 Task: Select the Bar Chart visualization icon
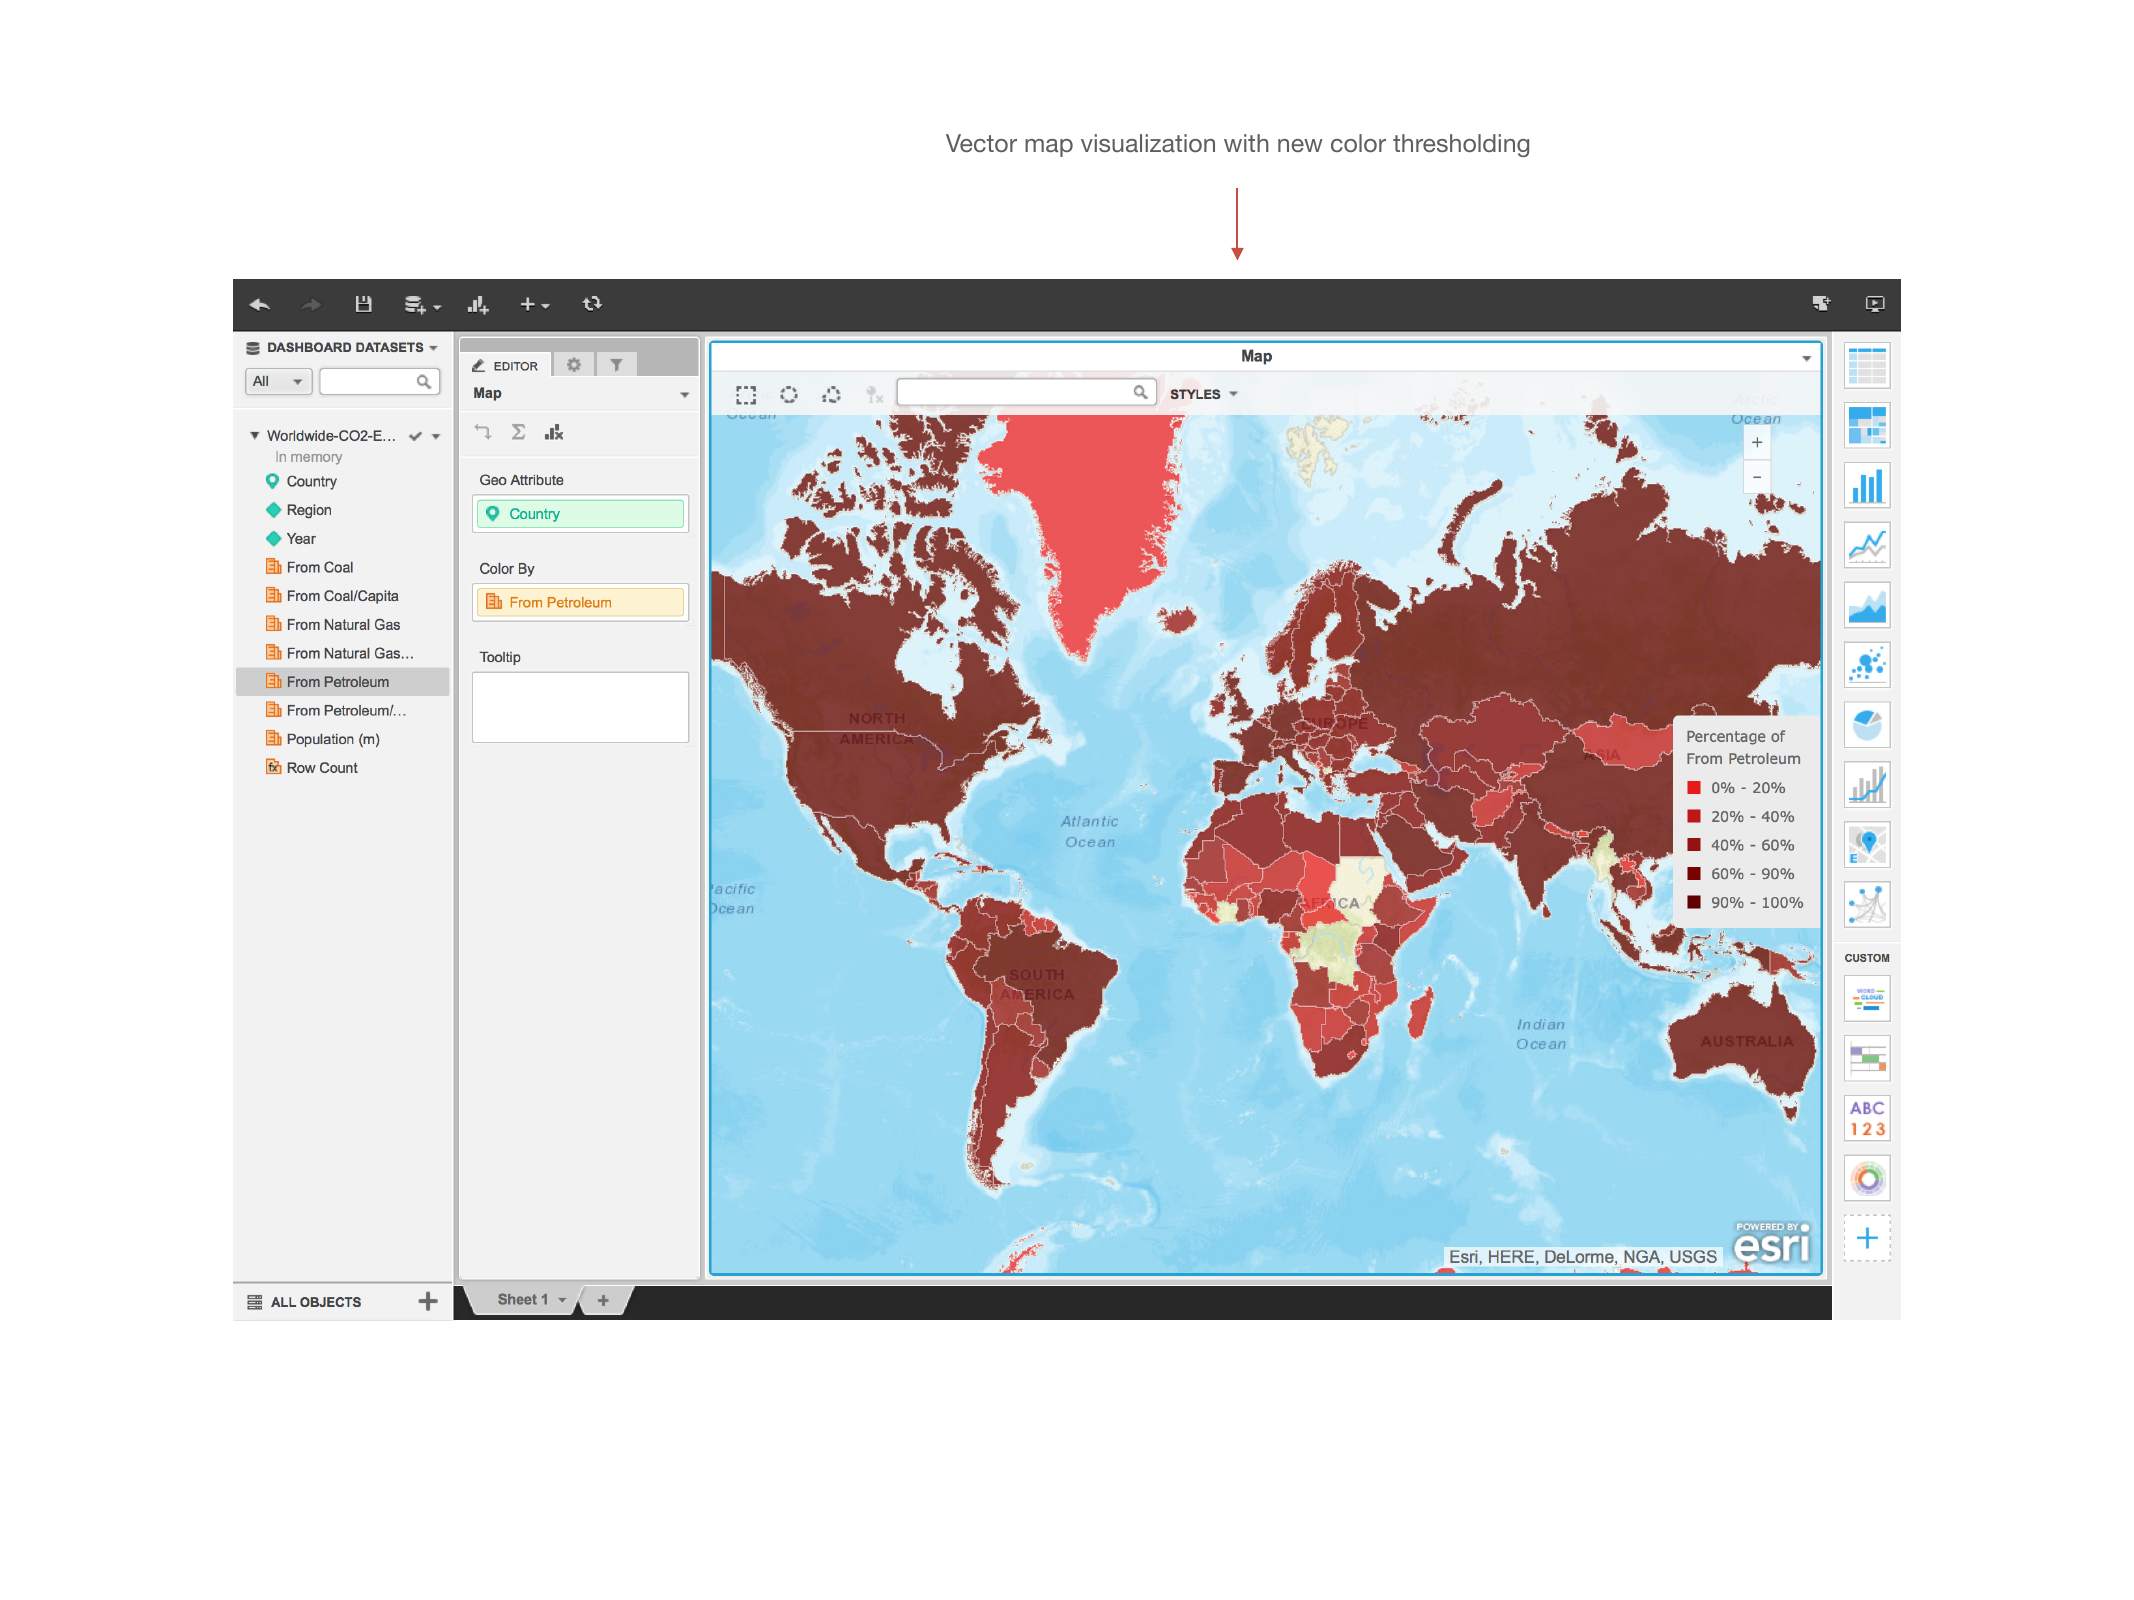click(1867, 486)
